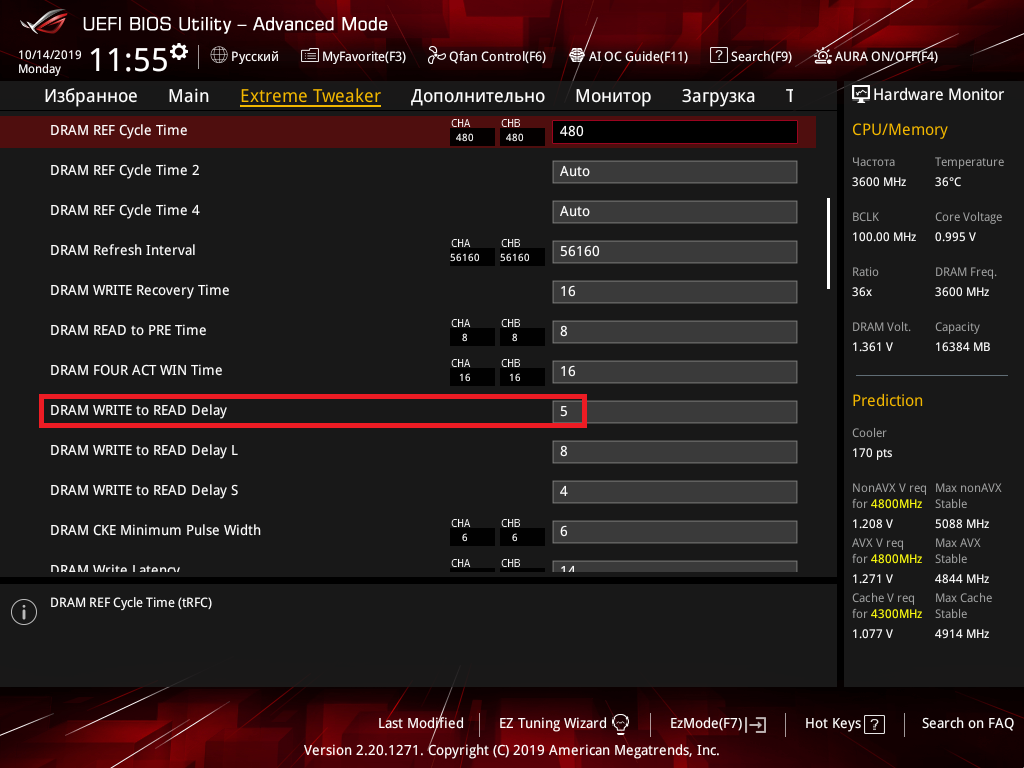The width and height of the screenshot is (1024, 768).
Task: Click EZ Tuning Wizard lightbulb icon
Action: [620, 723]
